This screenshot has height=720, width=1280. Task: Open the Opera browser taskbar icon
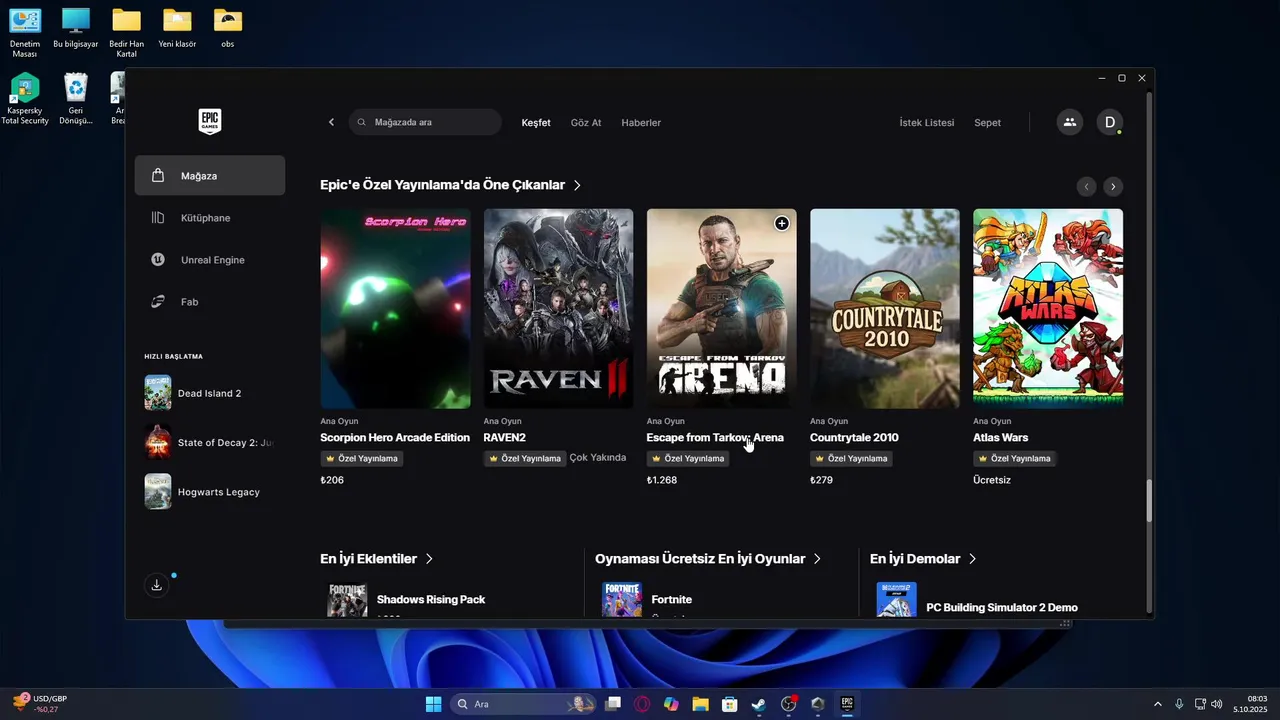[642, 704]
